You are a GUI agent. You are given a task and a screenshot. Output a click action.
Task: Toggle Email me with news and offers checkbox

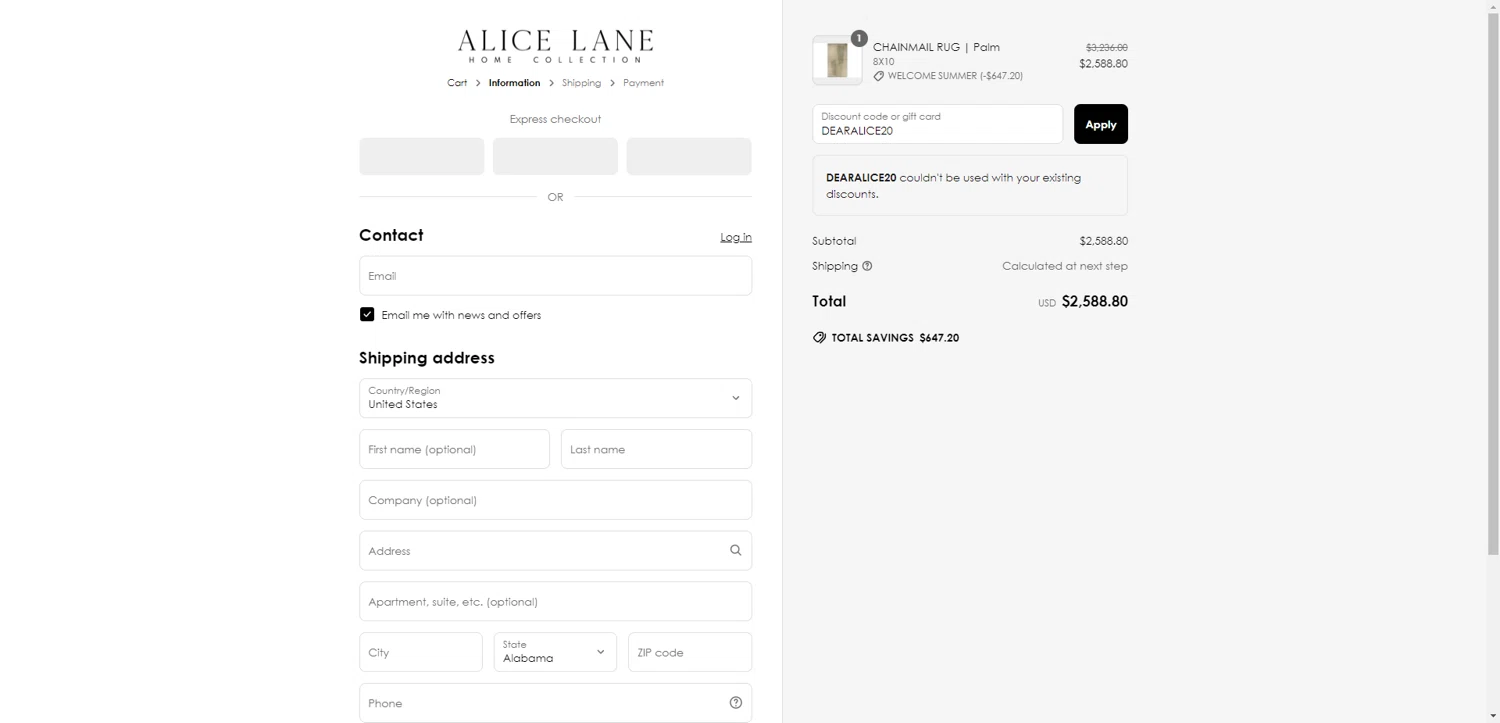pyautogui.click(x=367, y=314)
